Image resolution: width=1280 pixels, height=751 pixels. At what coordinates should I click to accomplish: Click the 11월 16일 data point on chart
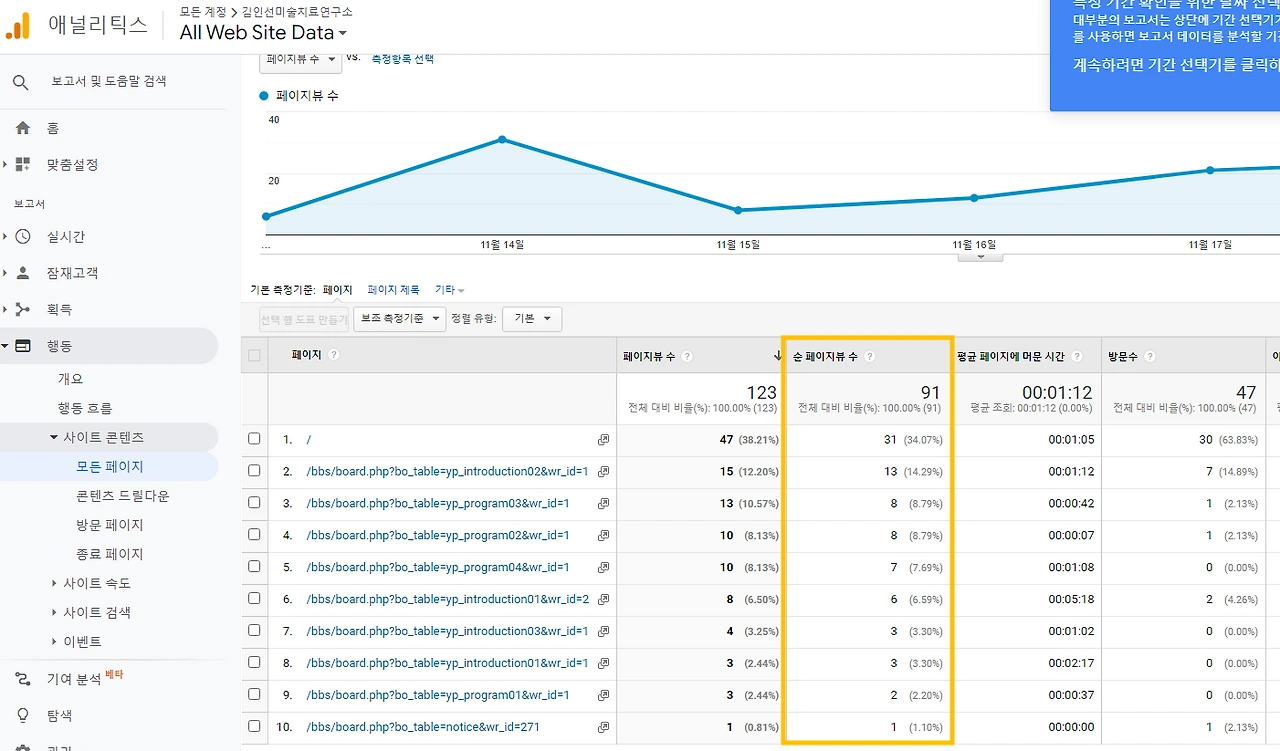tap(974, 198)
